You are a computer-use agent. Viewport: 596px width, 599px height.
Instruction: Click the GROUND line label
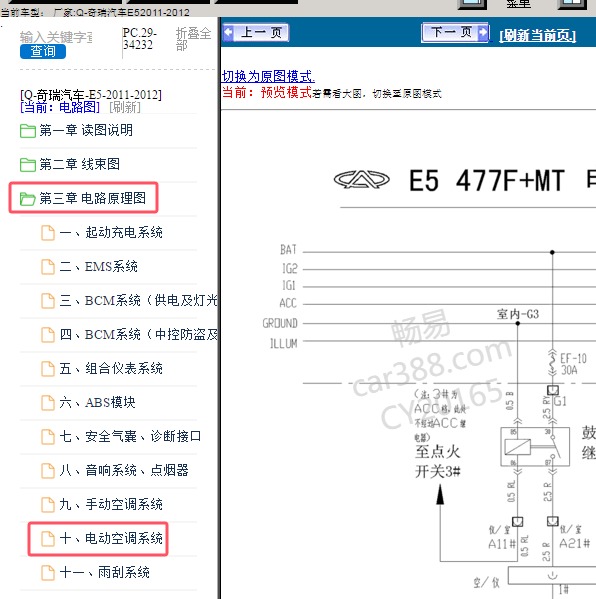[x=280, y=324]
